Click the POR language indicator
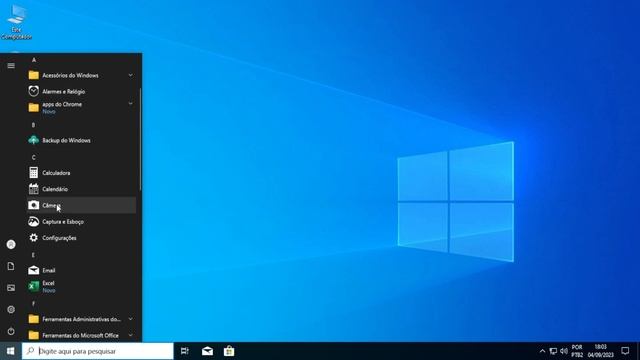 577,351
